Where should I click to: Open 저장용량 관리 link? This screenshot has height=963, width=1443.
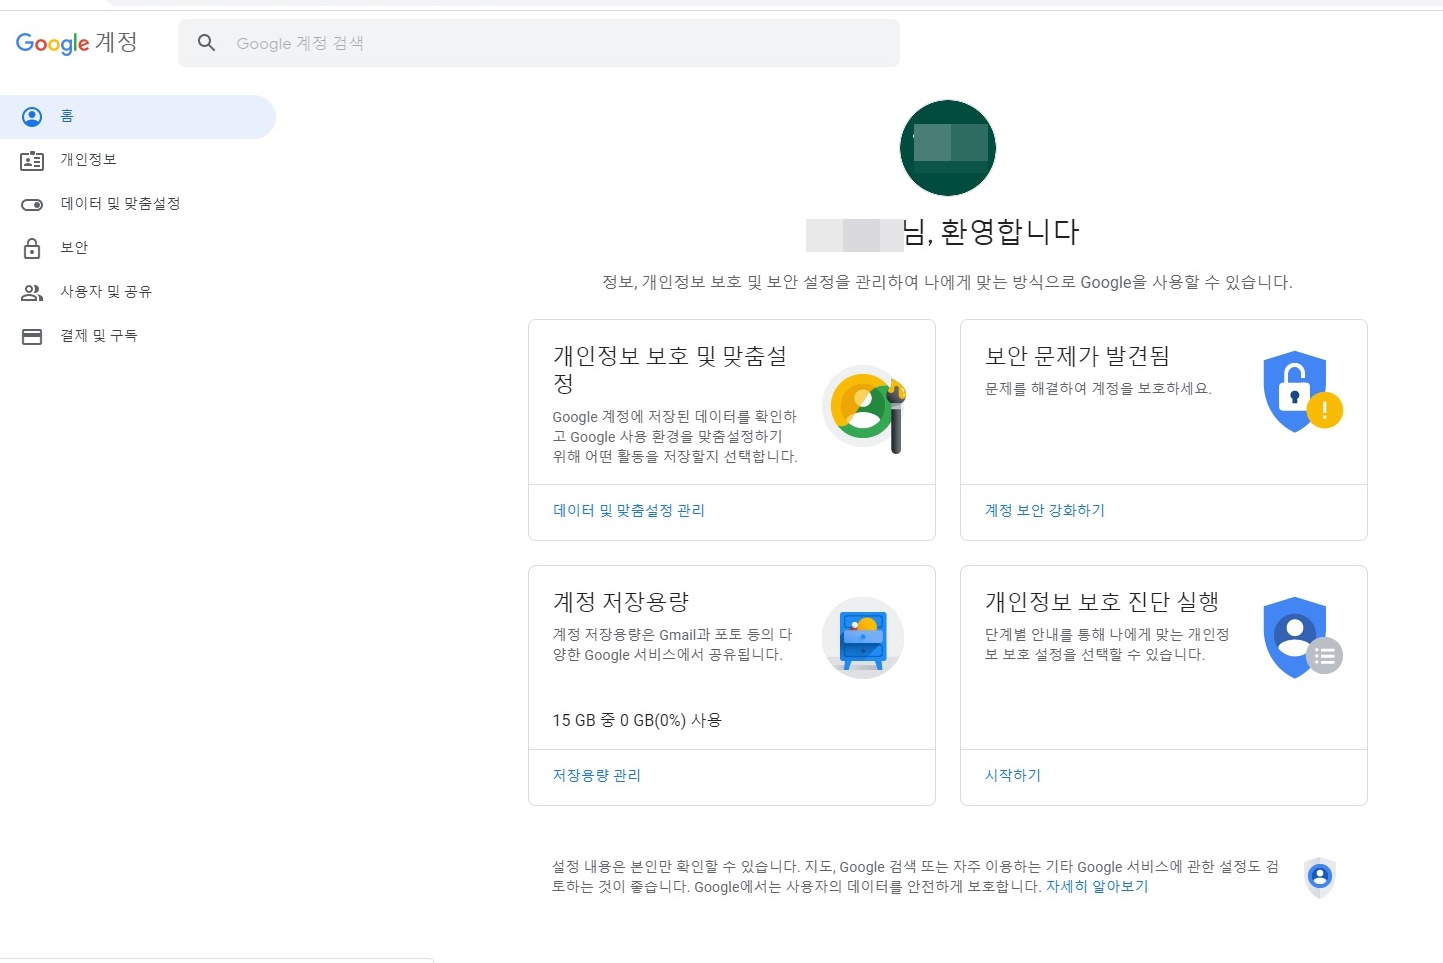pos(597,776)
